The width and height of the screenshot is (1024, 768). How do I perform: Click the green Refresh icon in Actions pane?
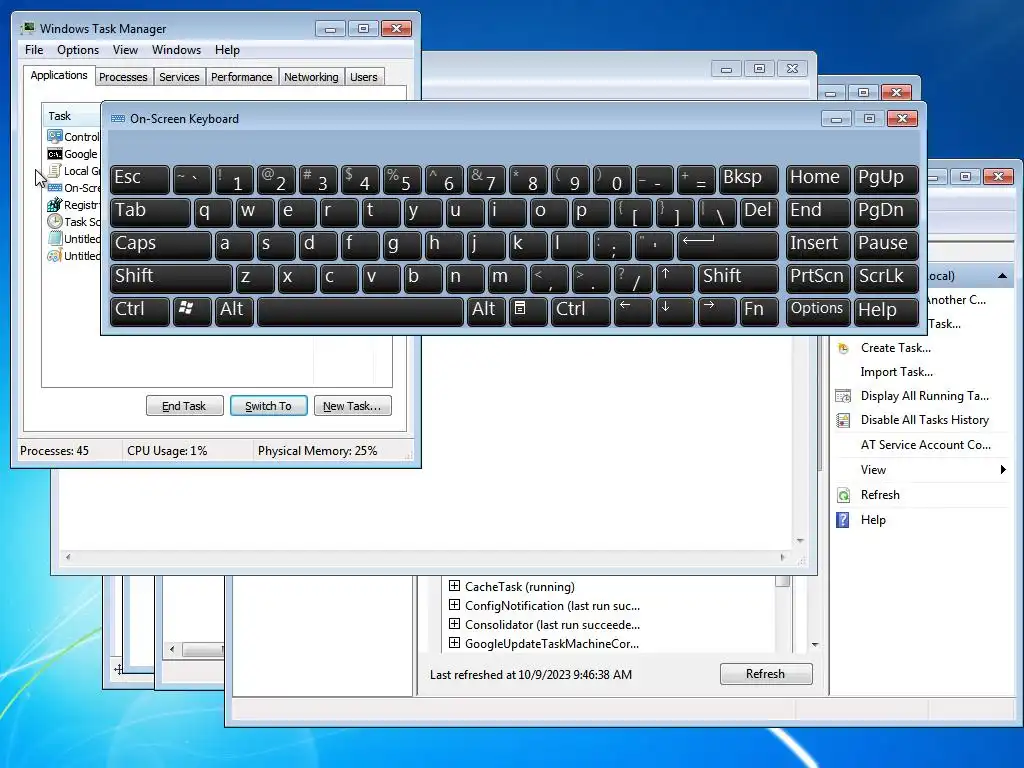843,495
